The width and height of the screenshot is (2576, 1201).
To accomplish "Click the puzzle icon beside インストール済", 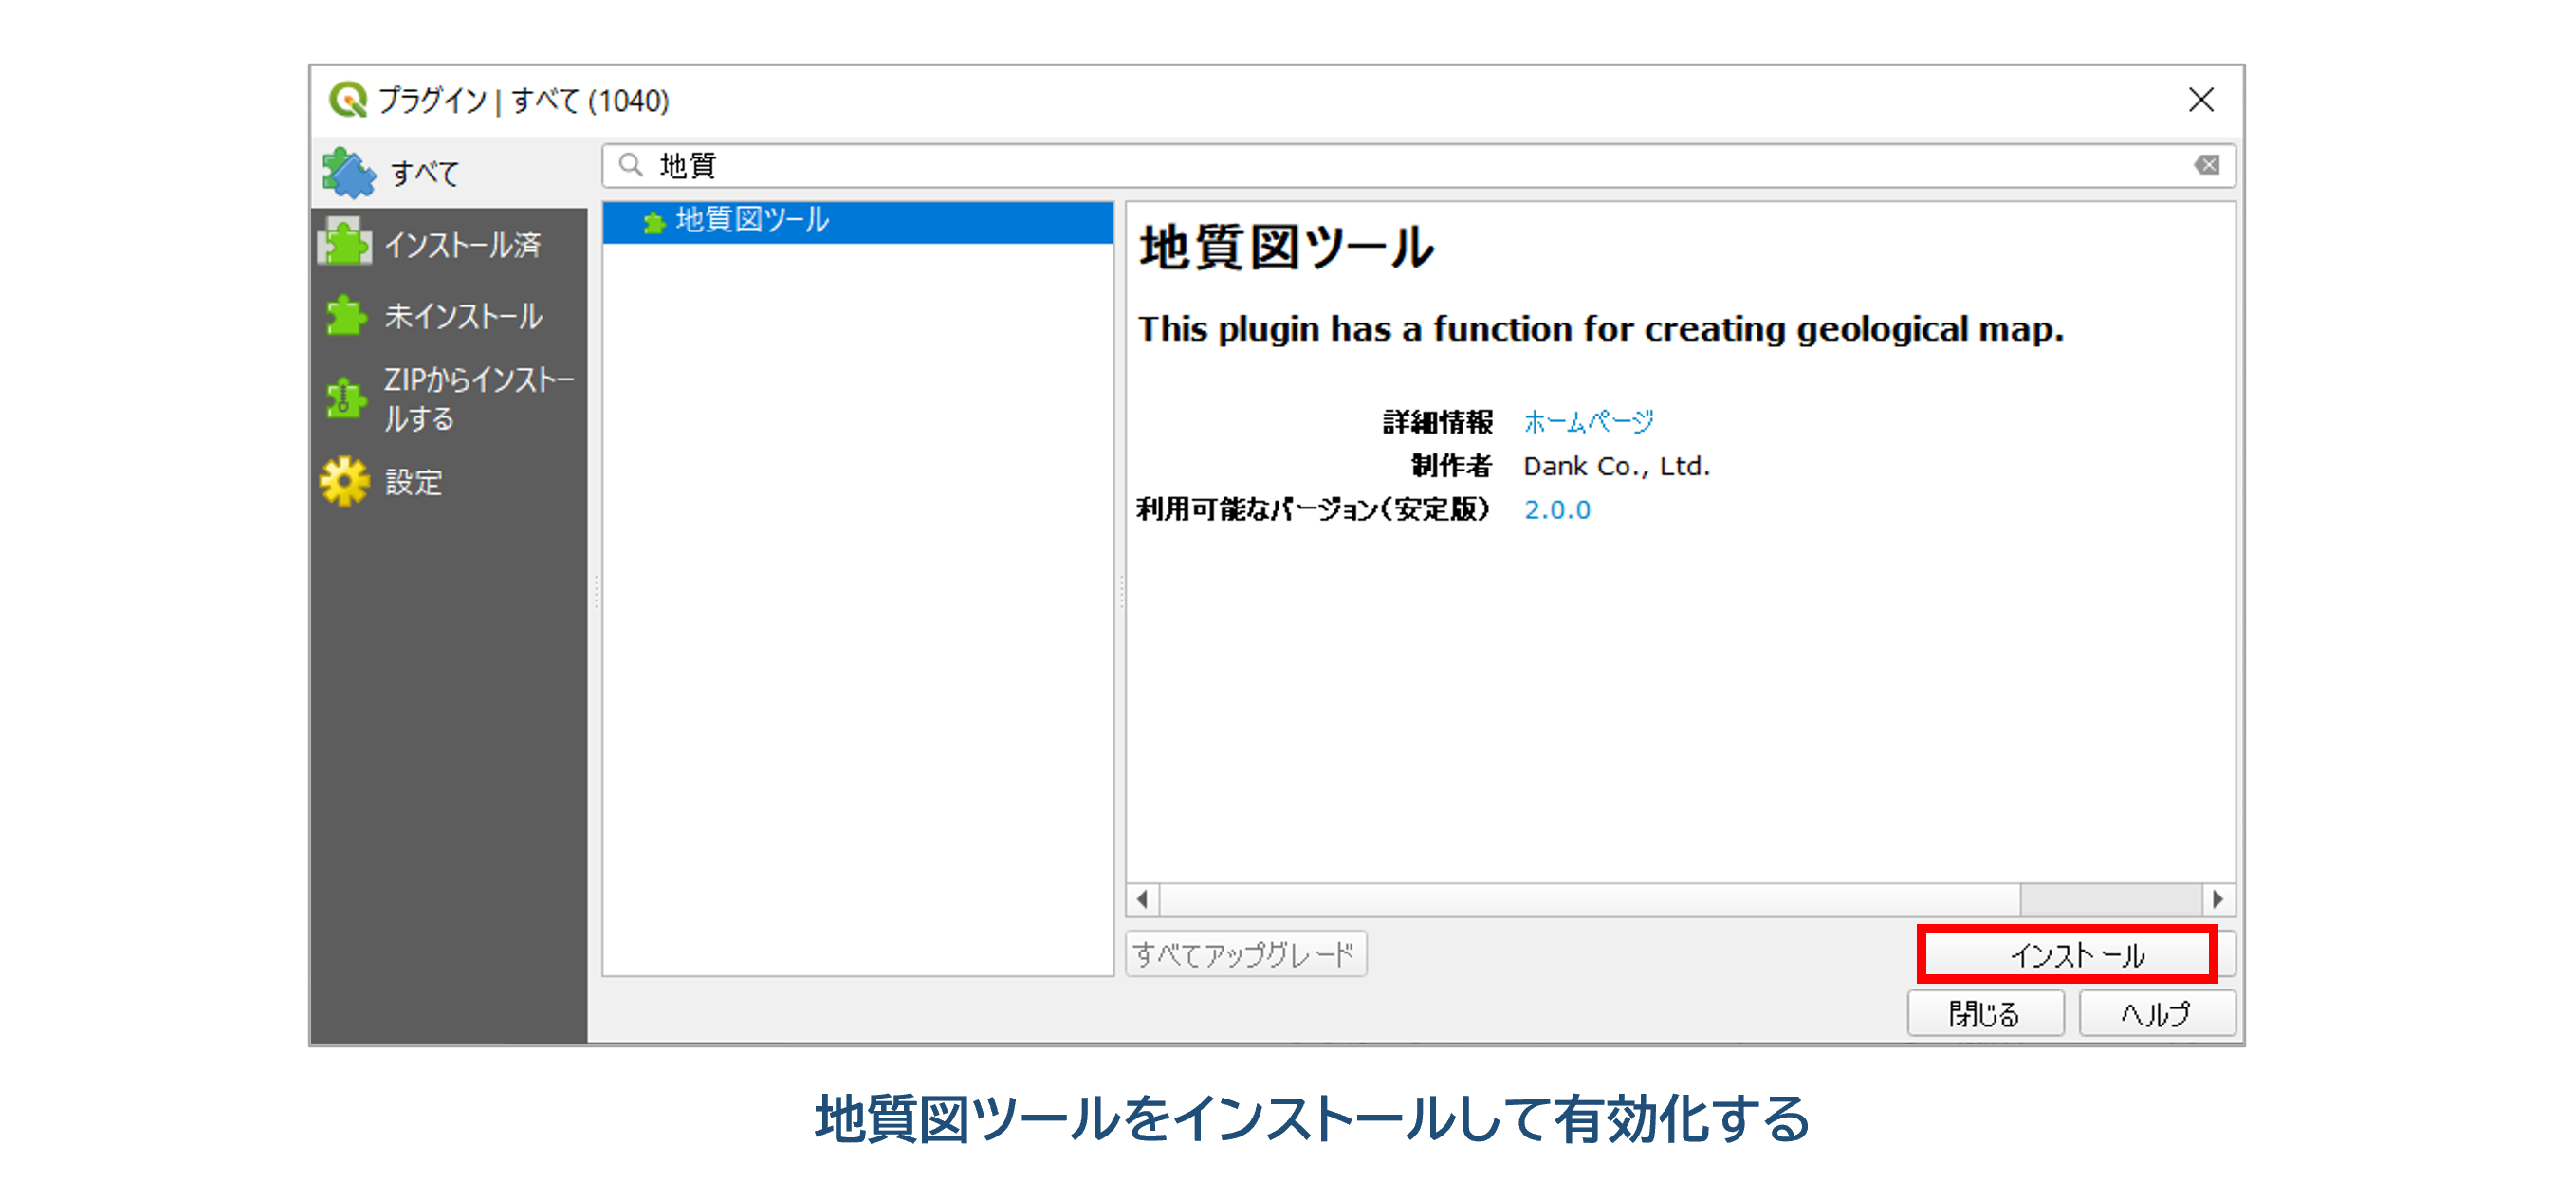I will [x=345, y=242].
